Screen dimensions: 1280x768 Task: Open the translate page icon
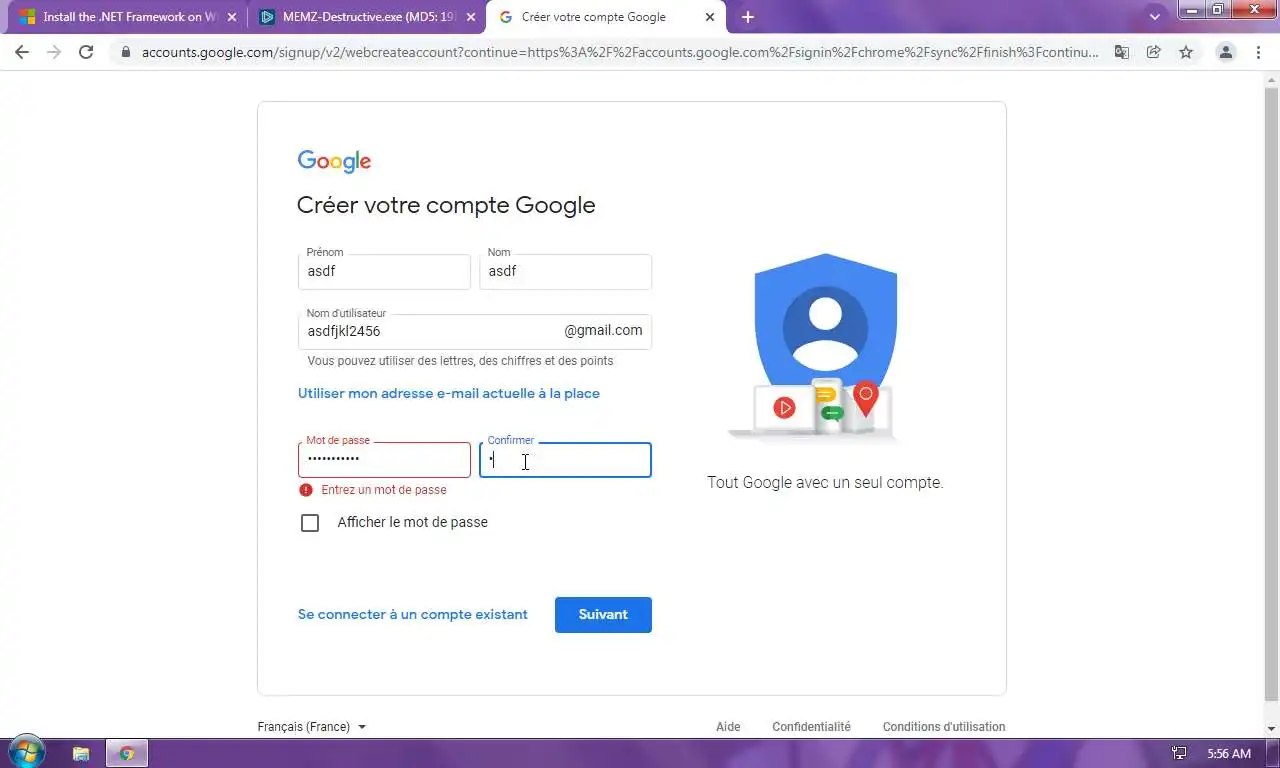(1122, 52)
